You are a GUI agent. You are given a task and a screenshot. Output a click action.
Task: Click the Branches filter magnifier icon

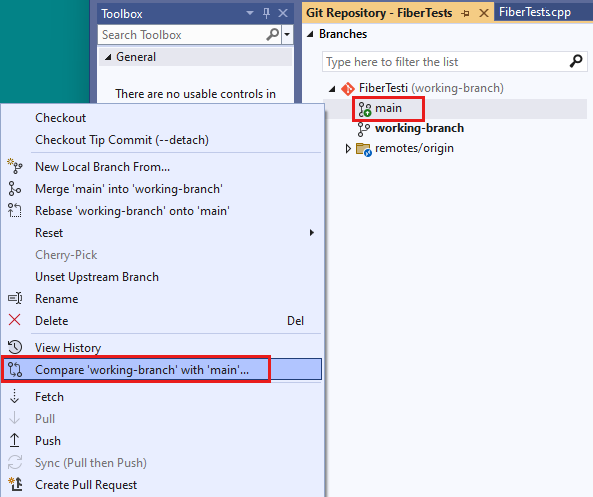(576, 61)
